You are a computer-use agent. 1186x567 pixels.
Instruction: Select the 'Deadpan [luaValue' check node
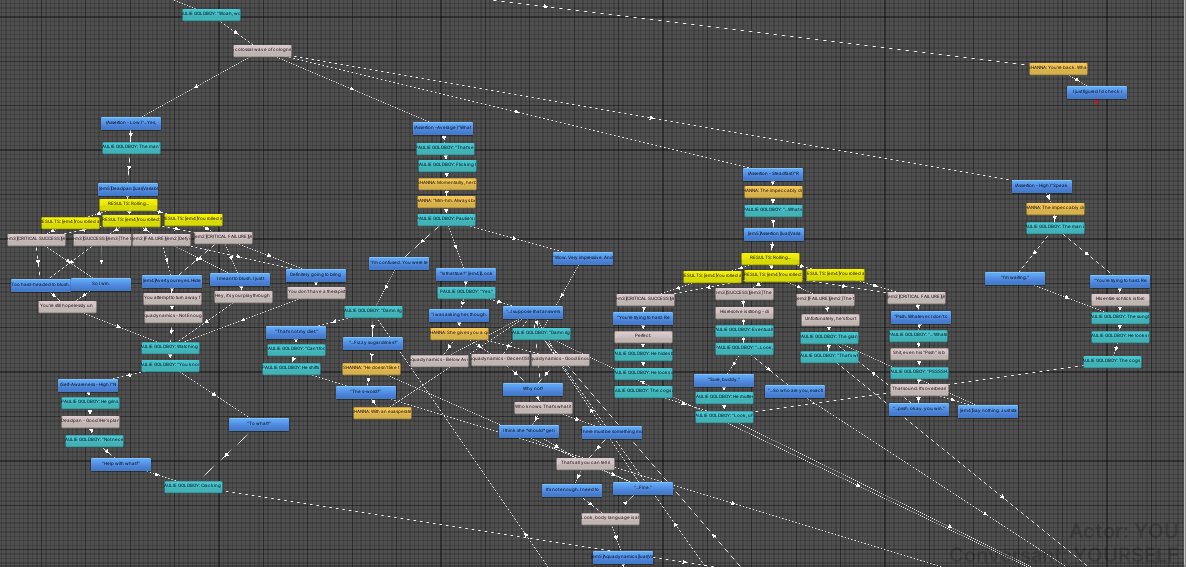pos(128,190)
